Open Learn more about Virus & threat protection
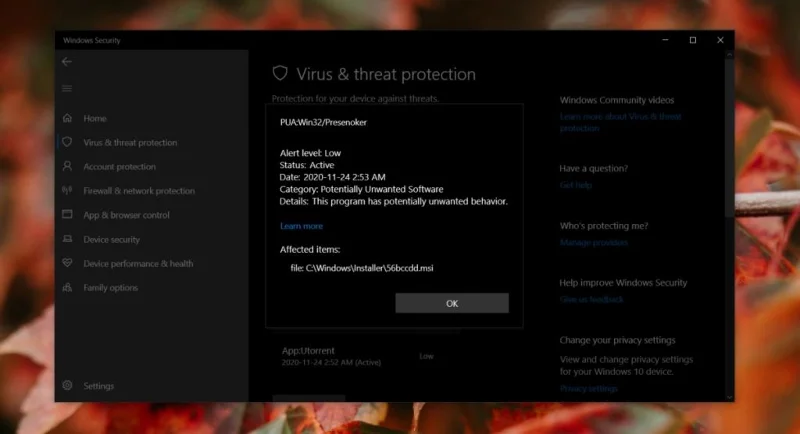The height and width of the screenshot is (434, 800). (x=620, y=122)
